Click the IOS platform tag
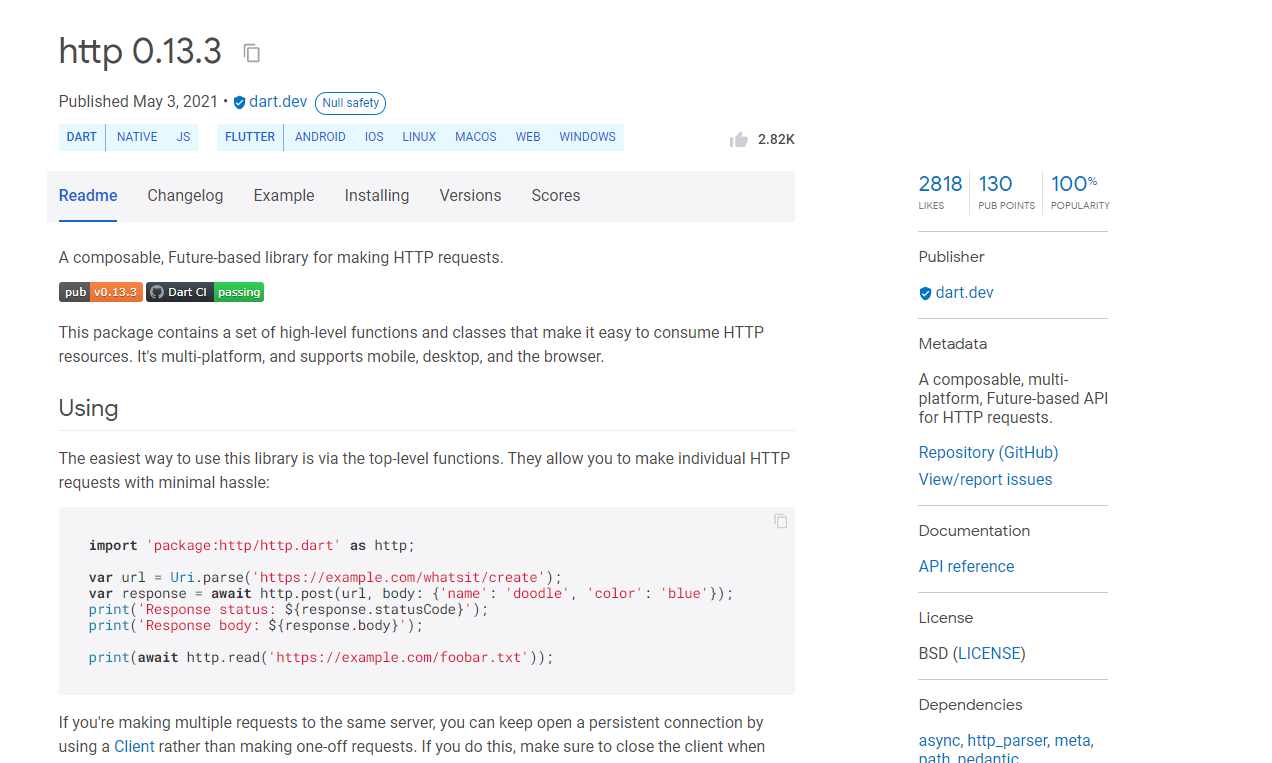1272x763 pixels. [374, 137]
